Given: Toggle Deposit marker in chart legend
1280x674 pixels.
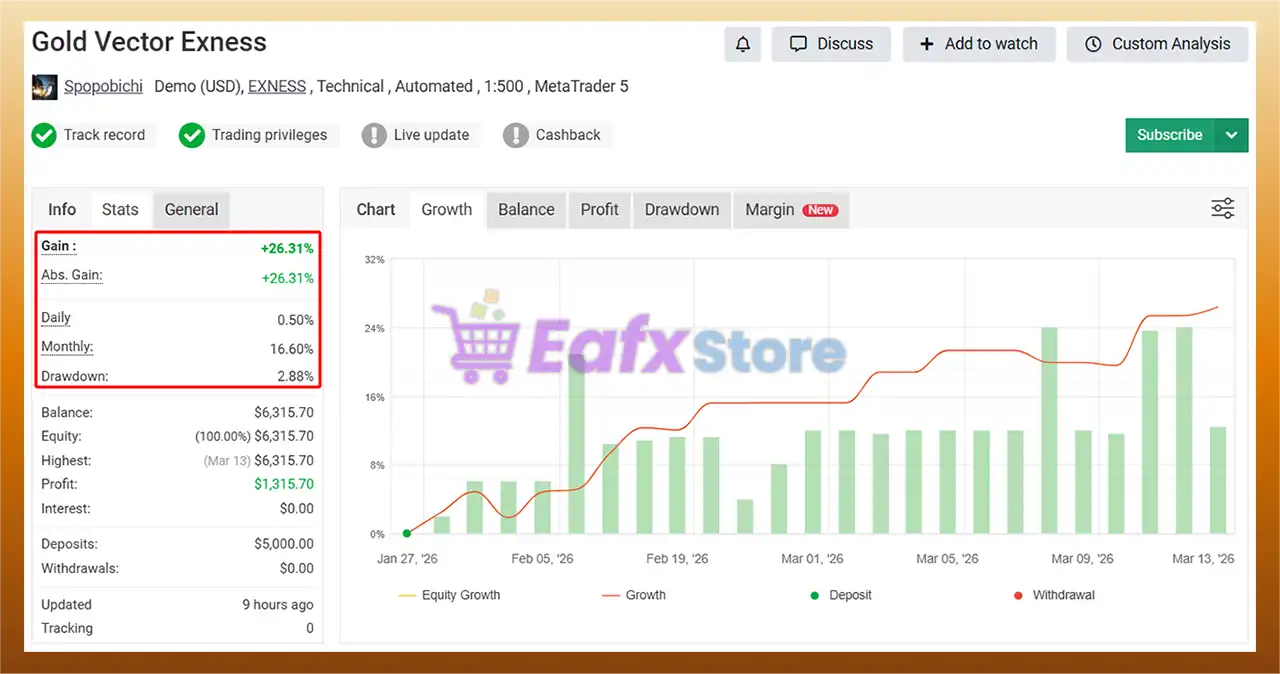Looking at the screenshot, I should coord(840,595).
